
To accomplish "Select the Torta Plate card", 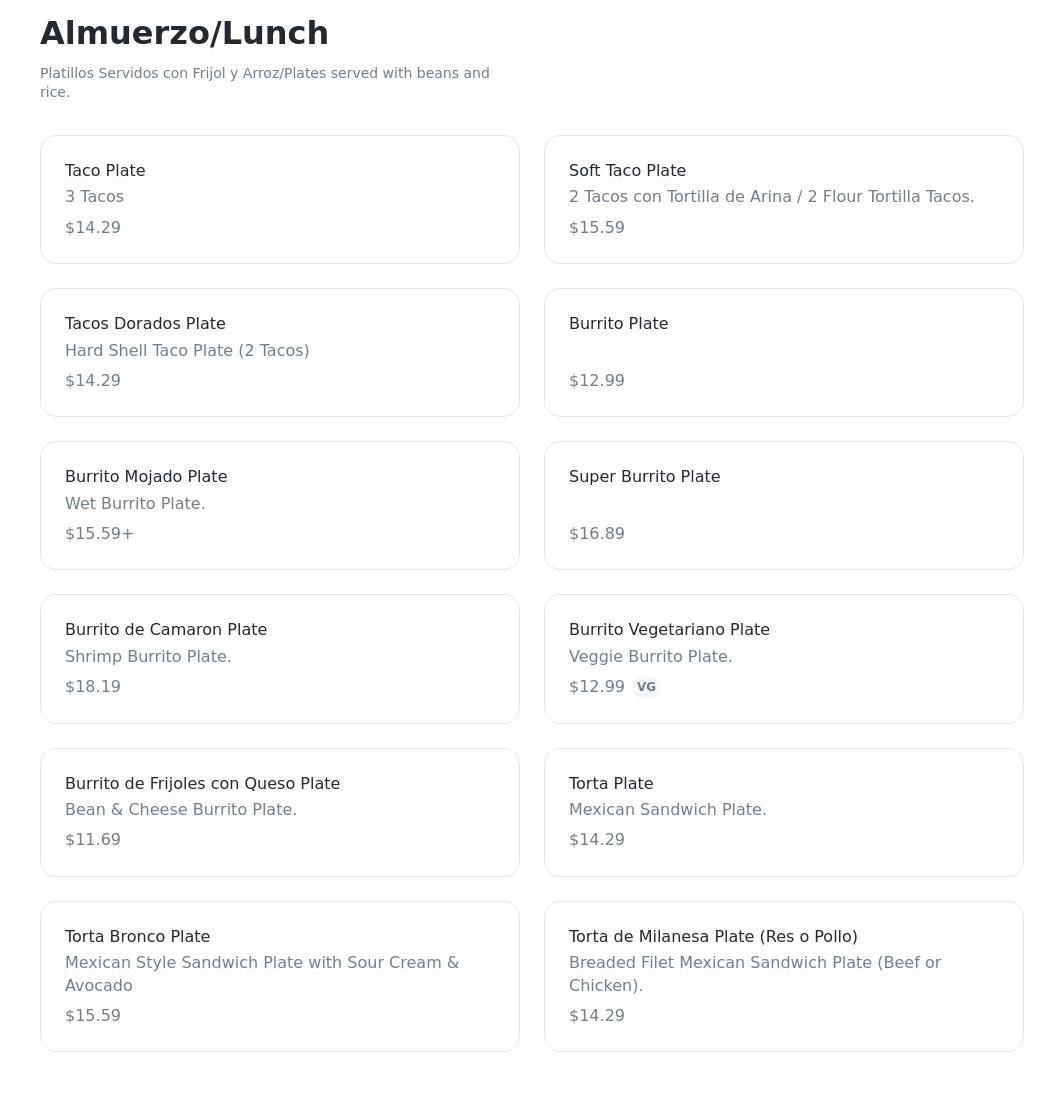I will point(784,813).
